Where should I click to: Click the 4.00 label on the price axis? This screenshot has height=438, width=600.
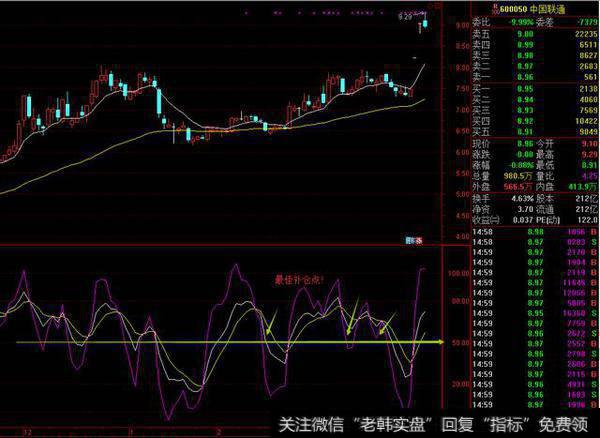coord(463,237)
